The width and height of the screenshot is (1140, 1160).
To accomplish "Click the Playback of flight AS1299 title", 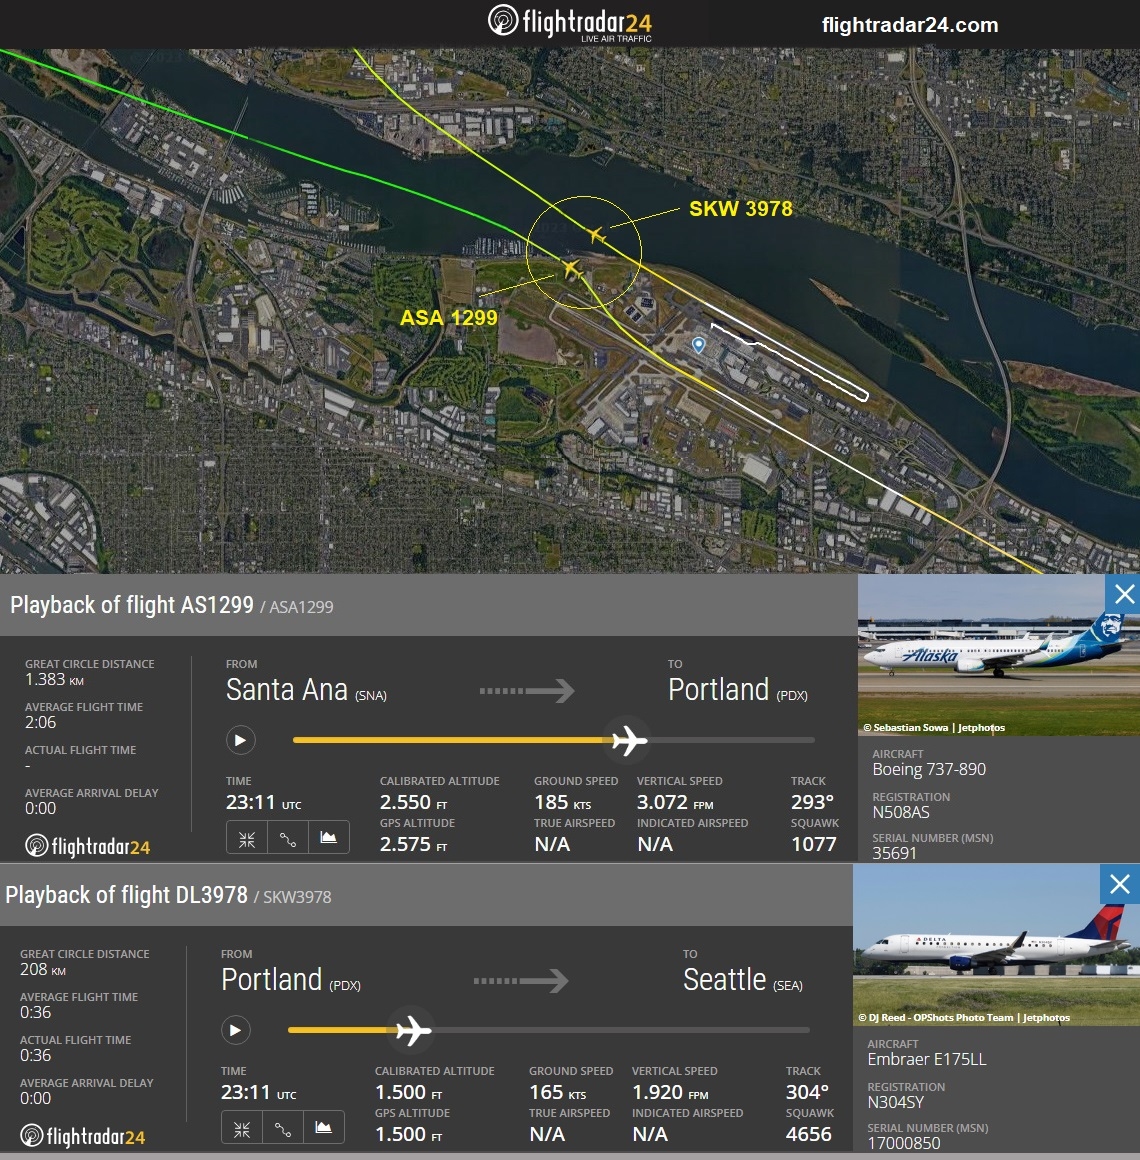I will tap(132, 605).
